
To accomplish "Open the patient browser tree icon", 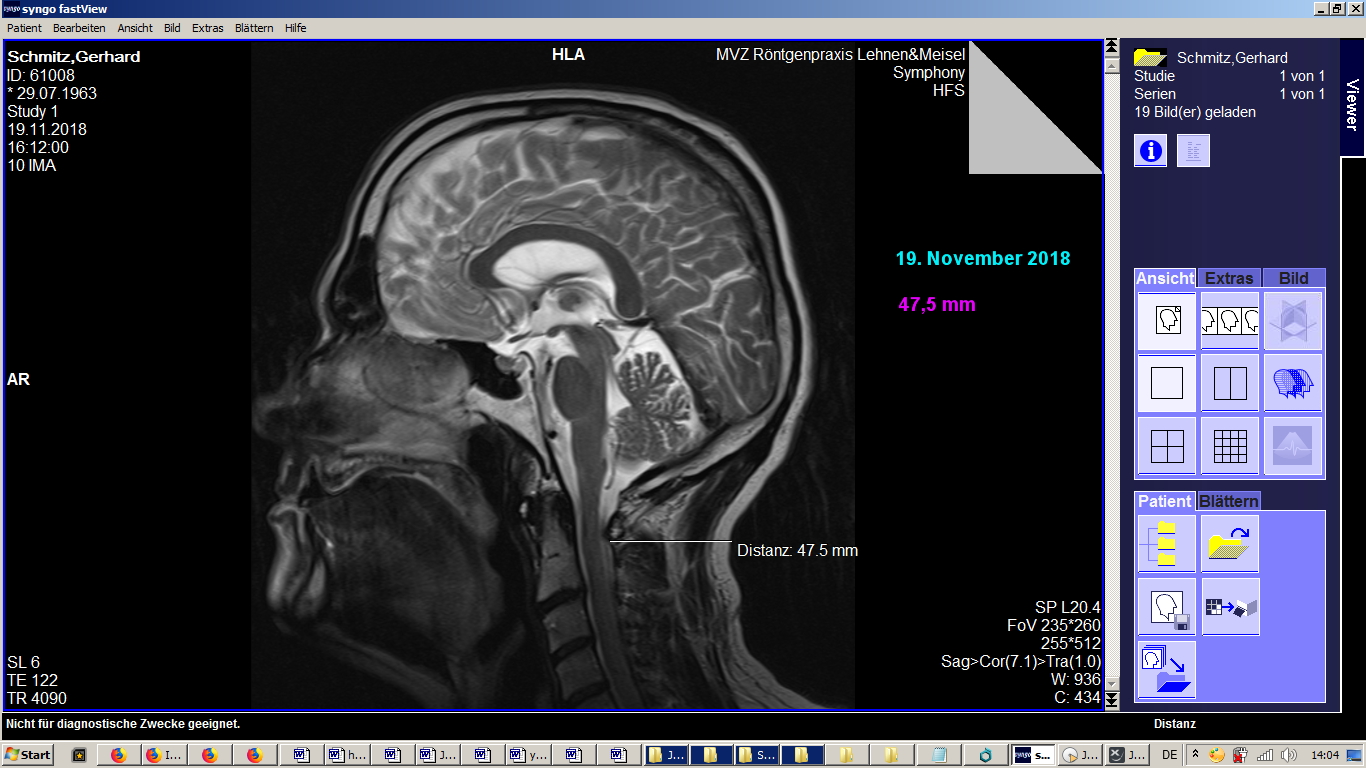I will (x=1166, y=544).
